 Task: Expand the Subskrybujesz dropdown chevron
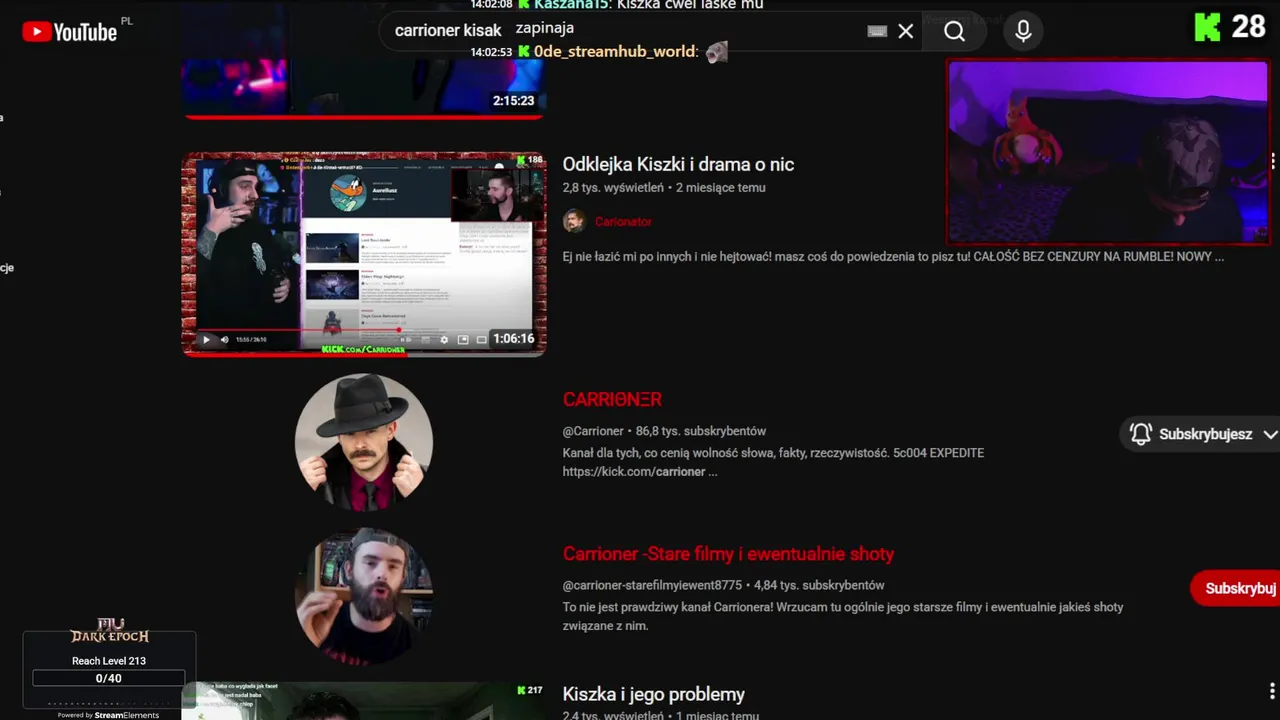tap(1270, 434)
